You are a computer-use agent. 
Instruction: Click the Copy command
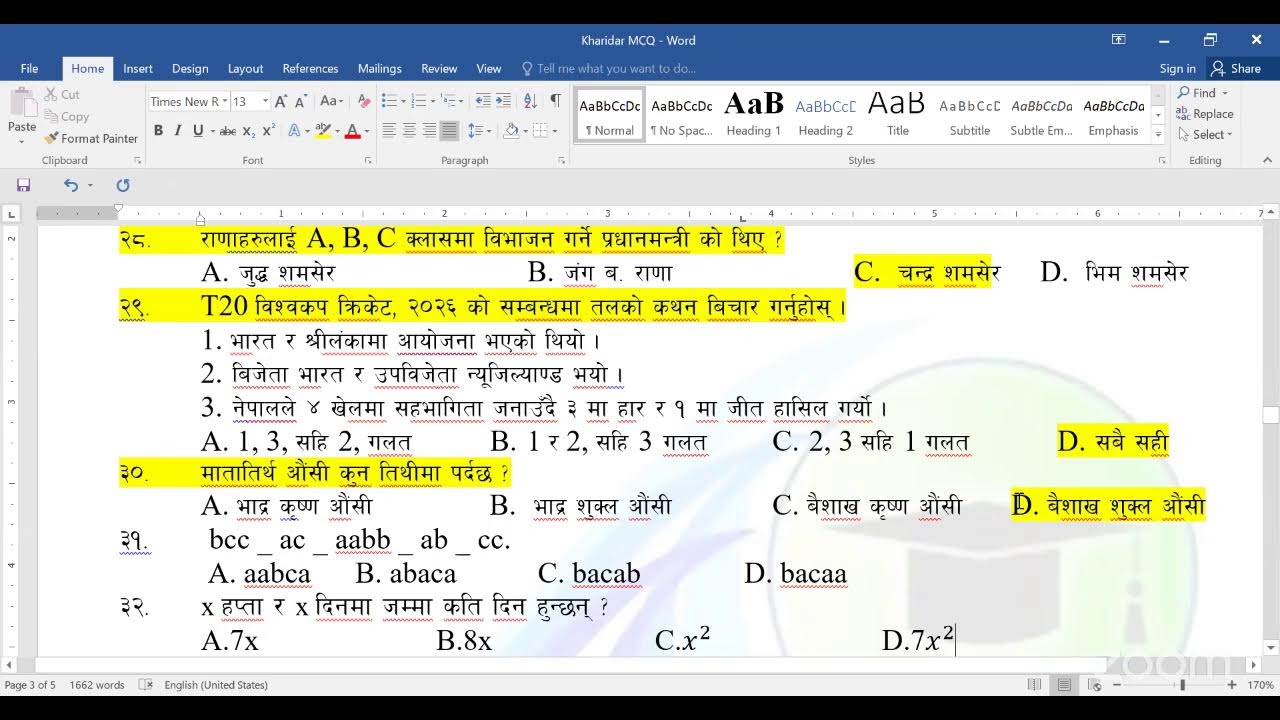66,116
